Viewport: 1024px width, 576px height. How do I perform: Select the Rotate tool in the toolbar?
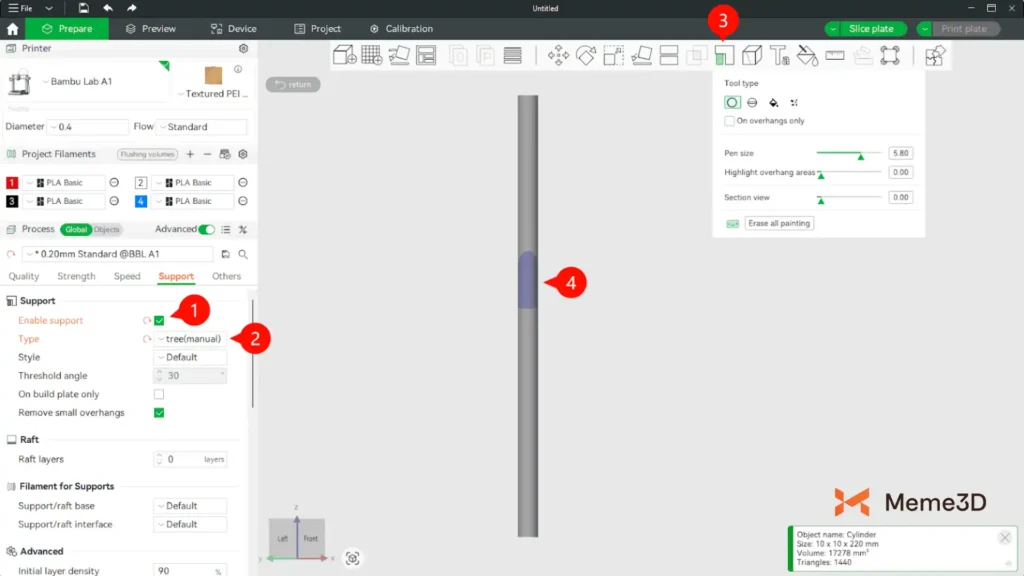coord(586,55)
